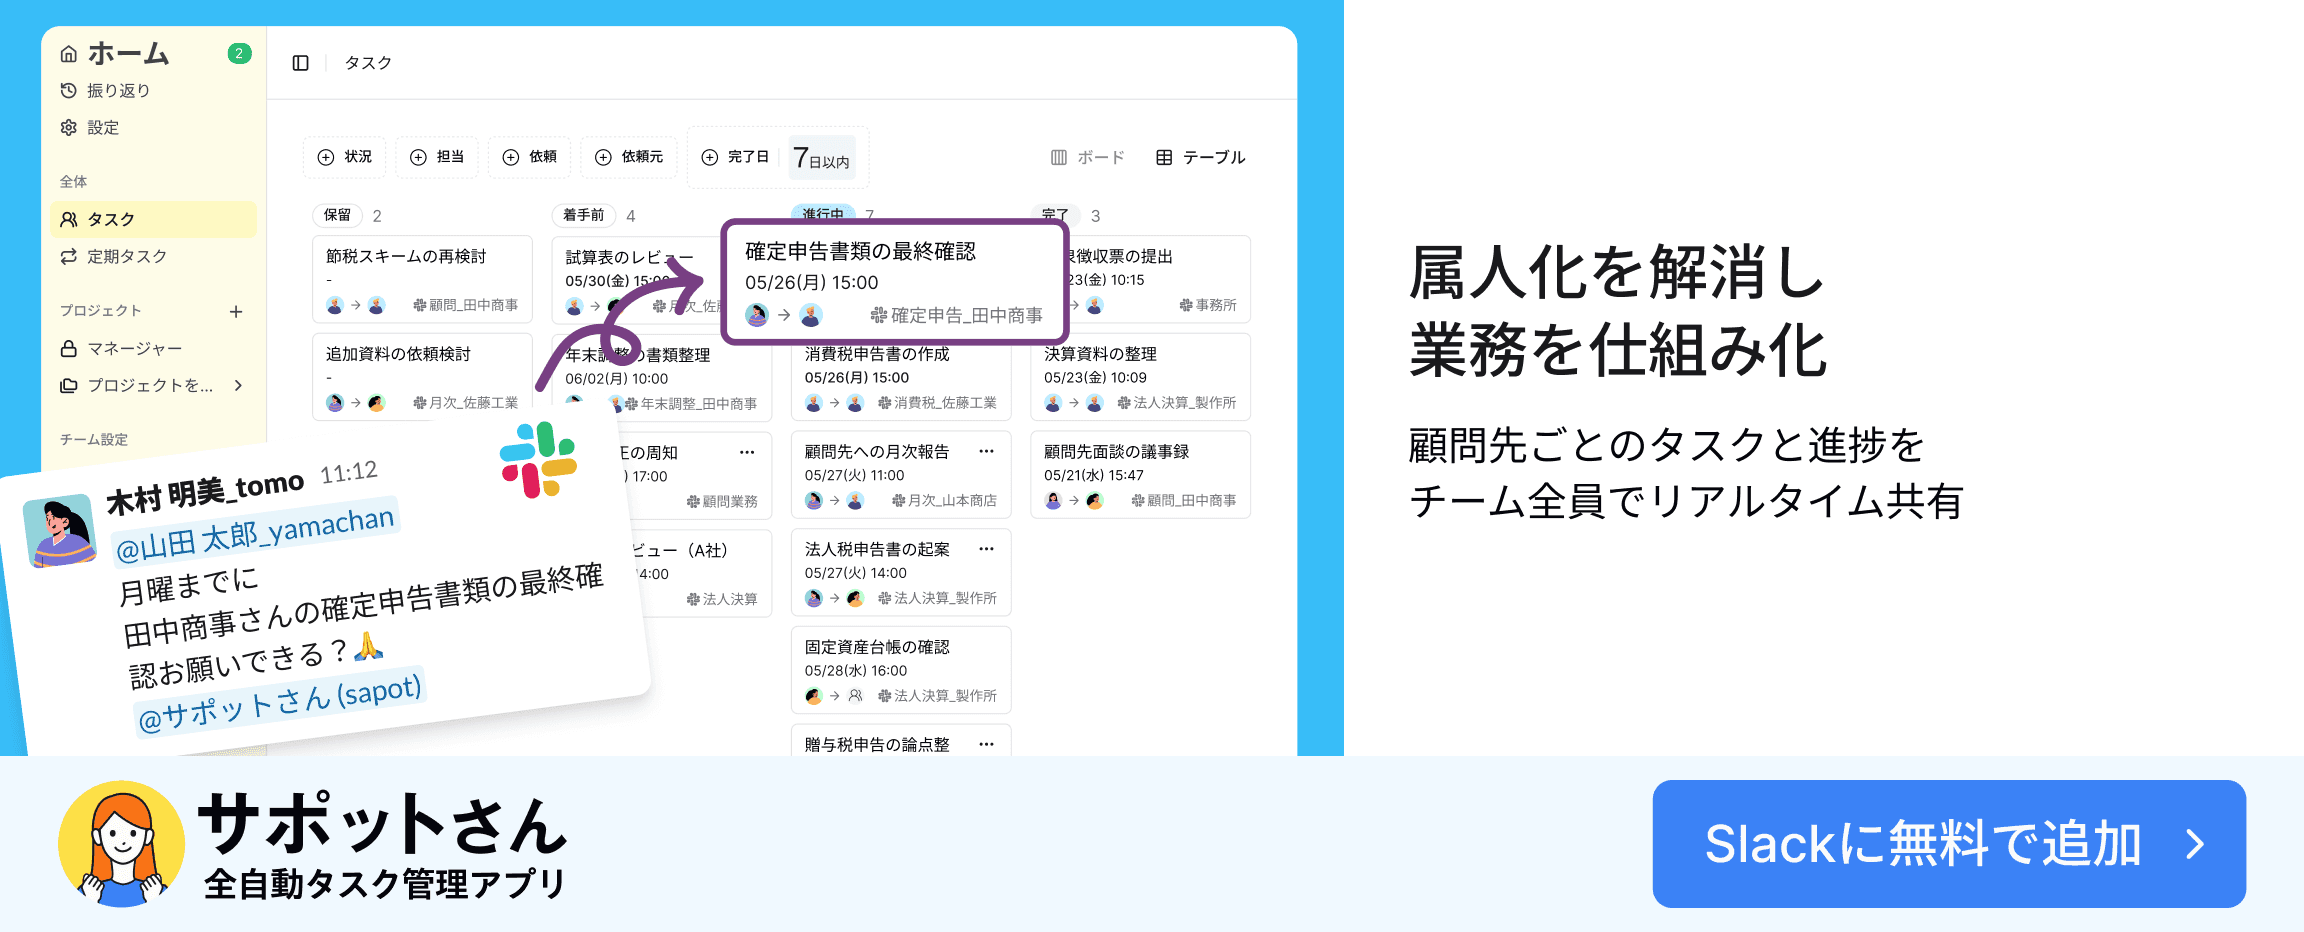The width and height of the screenshot is (2304, 932).
Task: Click the people icon beside タスク sidebar item
Action: (69, 219)
